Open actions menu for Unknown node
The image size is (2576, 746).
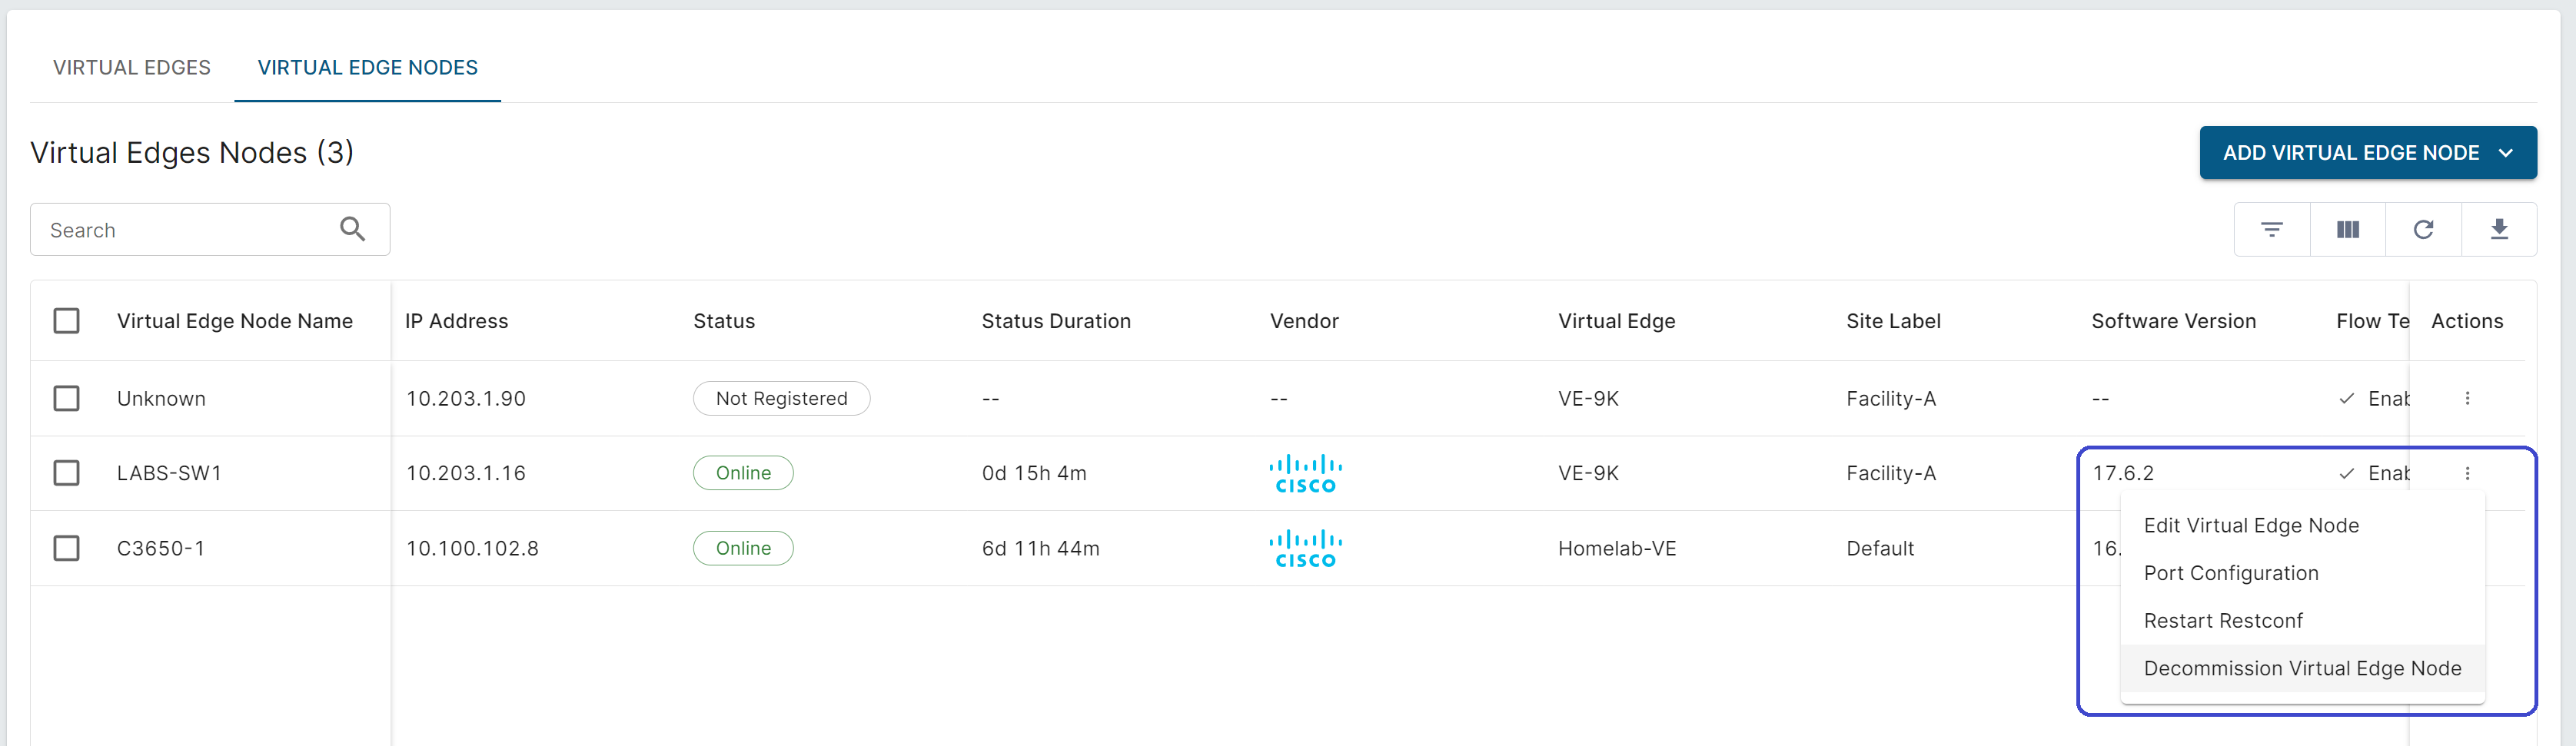point(2467,398)
